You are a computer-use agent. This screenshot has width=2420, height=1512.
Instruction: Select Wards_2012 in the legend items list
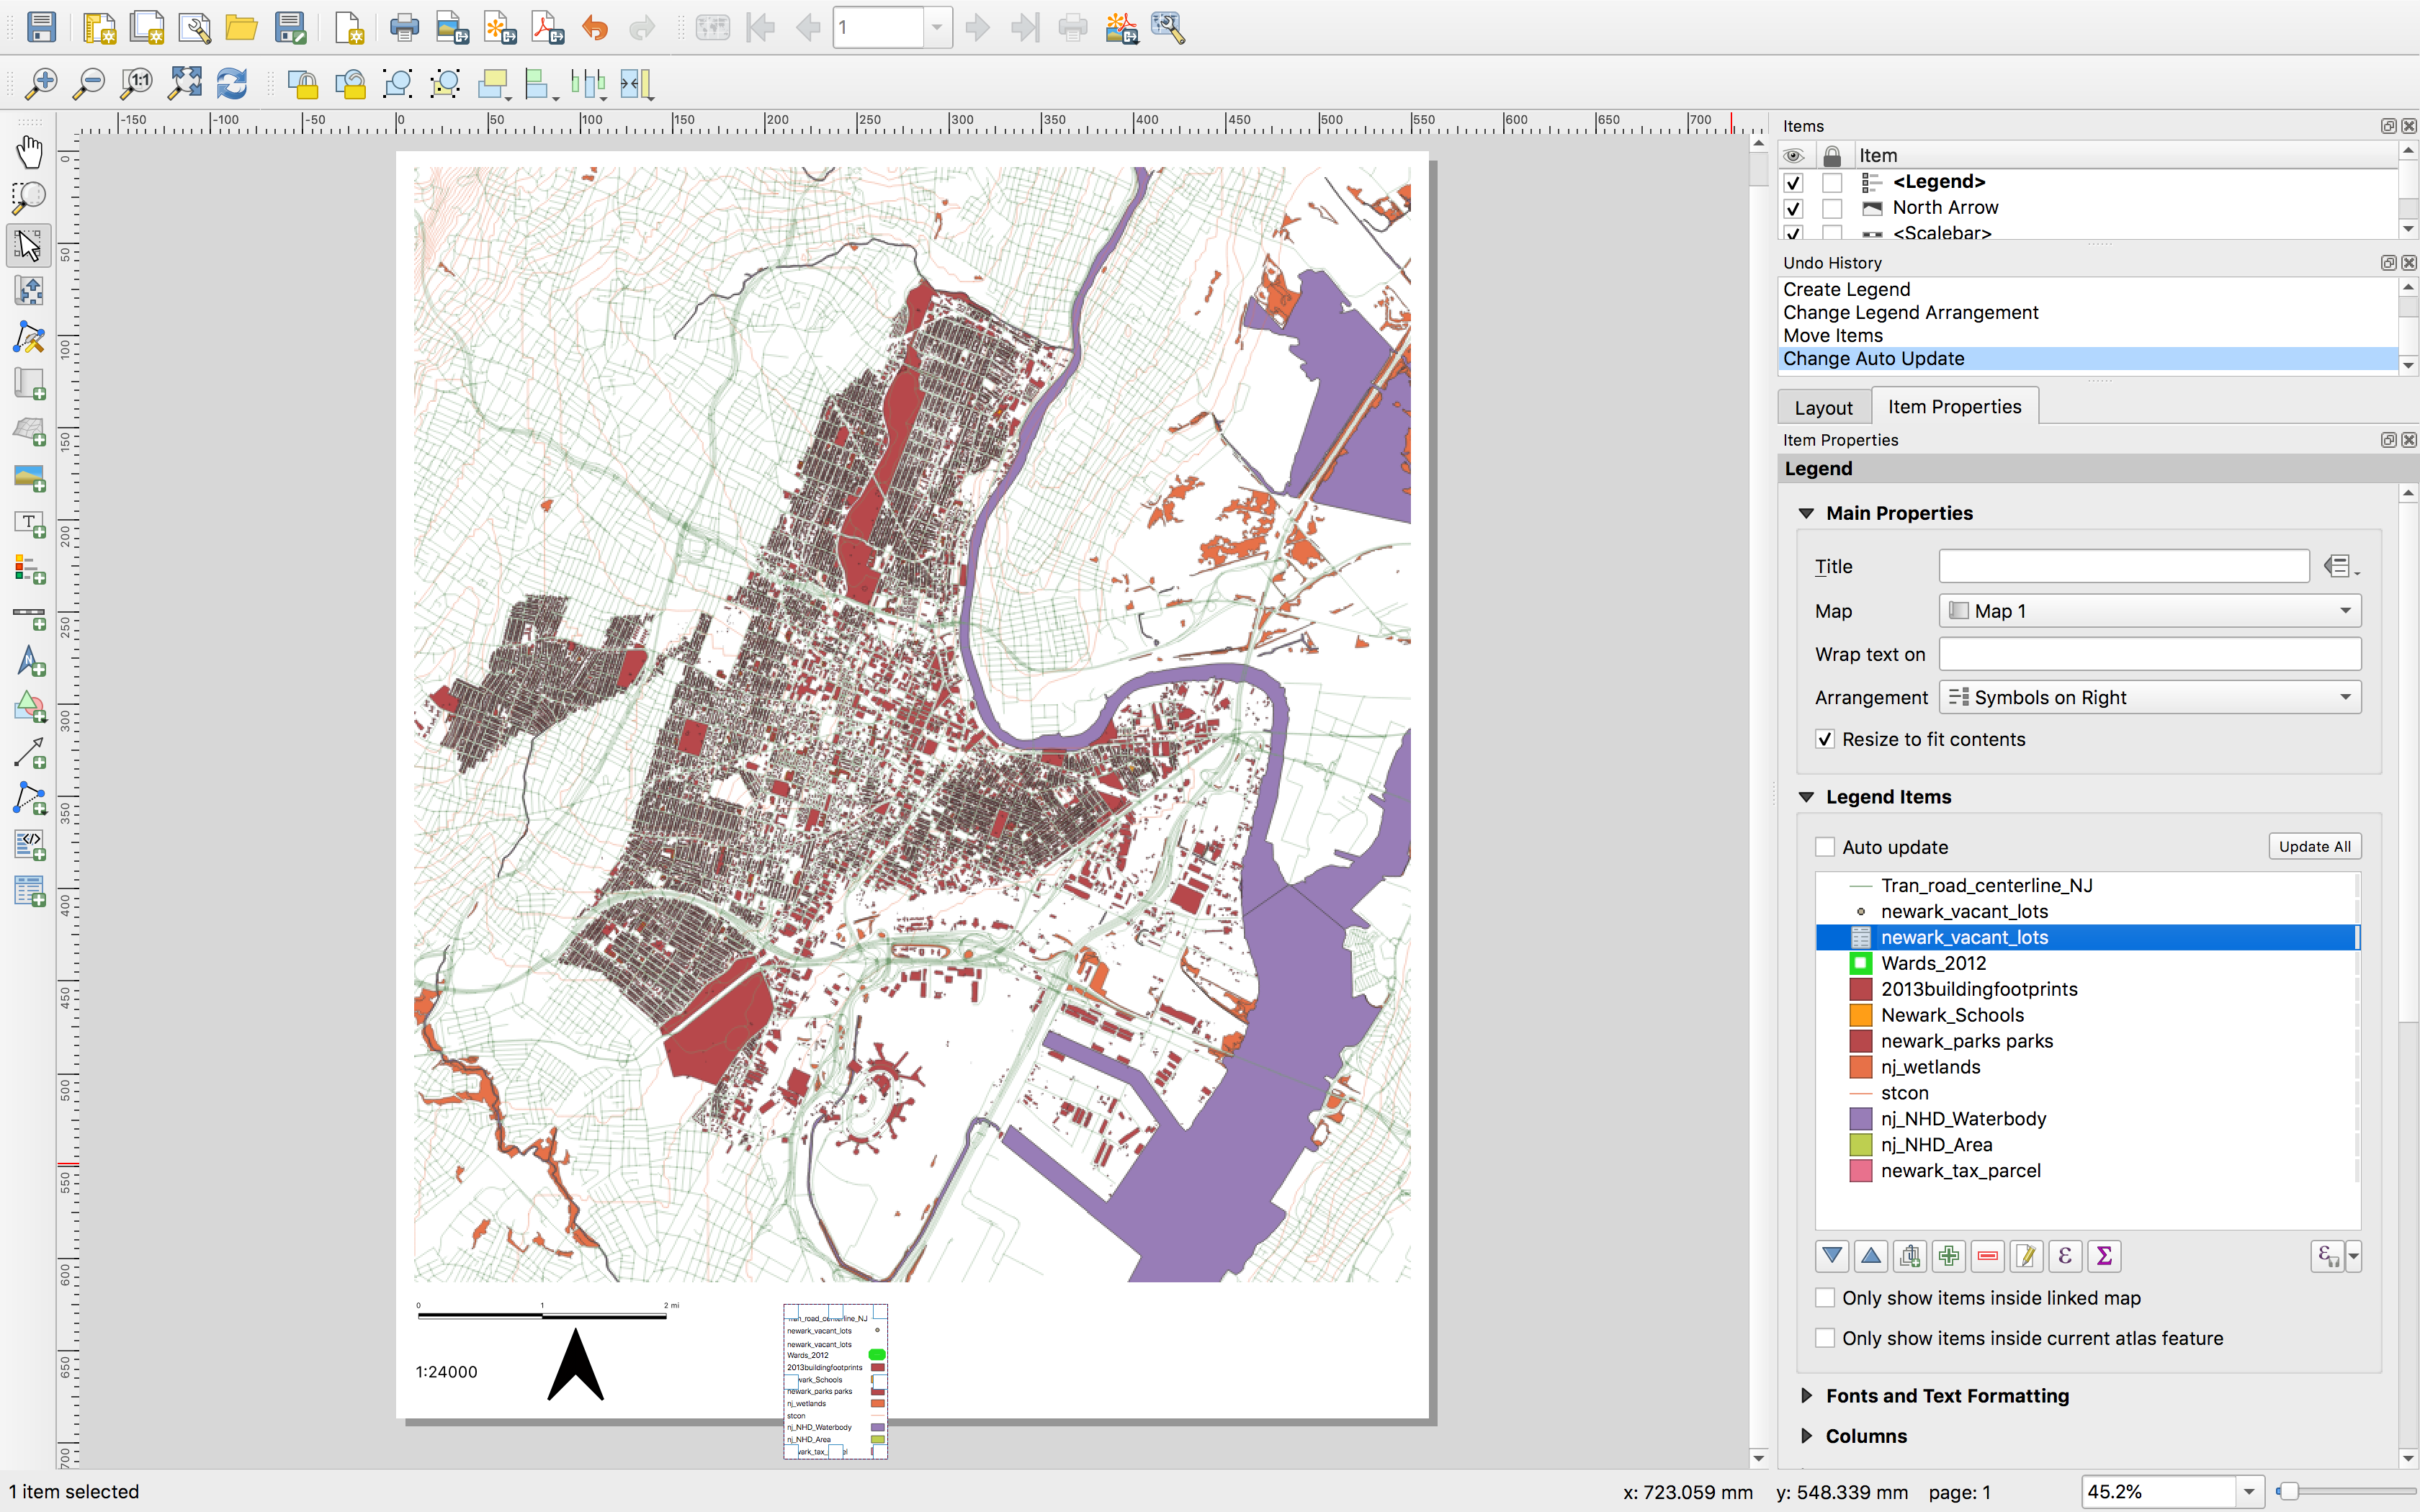(1932, 963)
